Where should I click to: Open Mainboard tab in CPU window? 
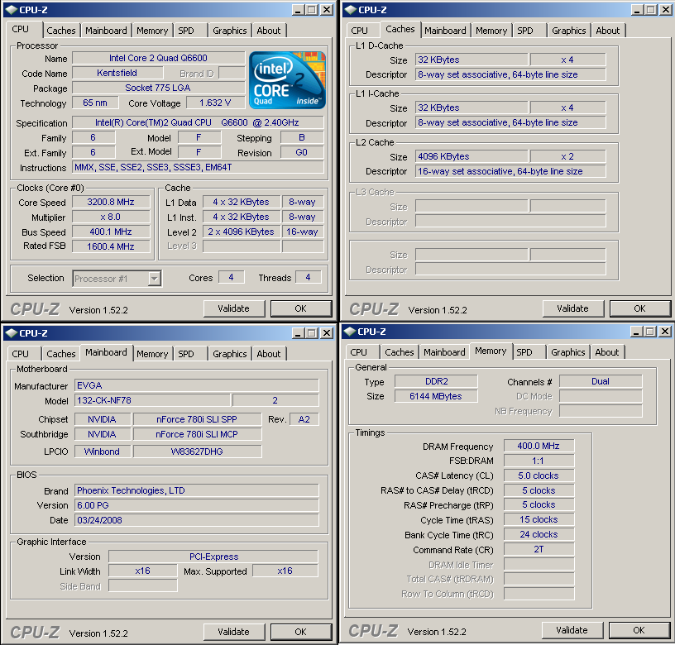point(106,31)
